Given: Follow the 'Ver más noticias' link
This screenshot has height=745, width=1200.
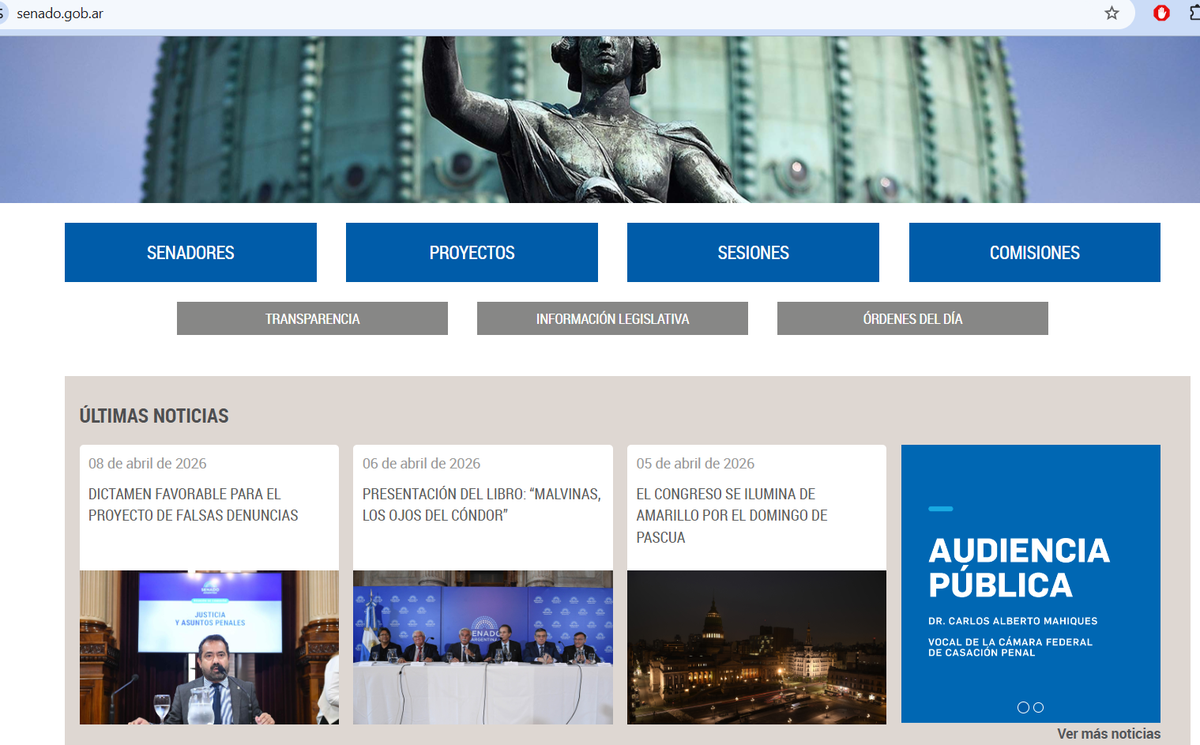Looking at the screenshot, I should 1108,734.
